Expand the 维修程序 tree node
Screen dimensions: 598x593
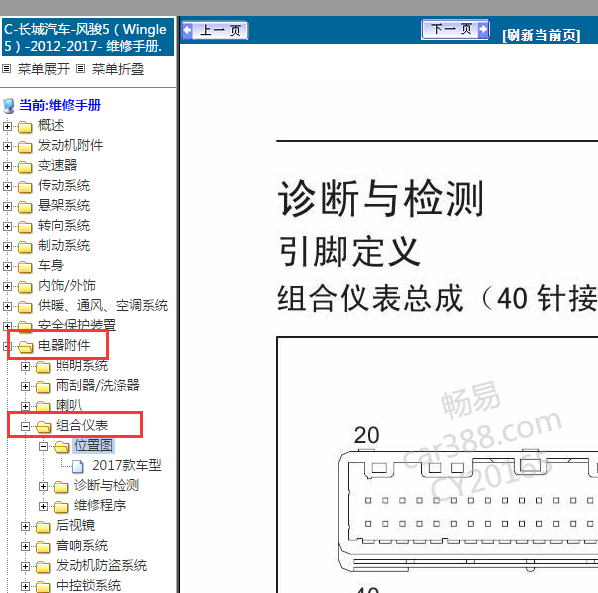pos(43,506)
